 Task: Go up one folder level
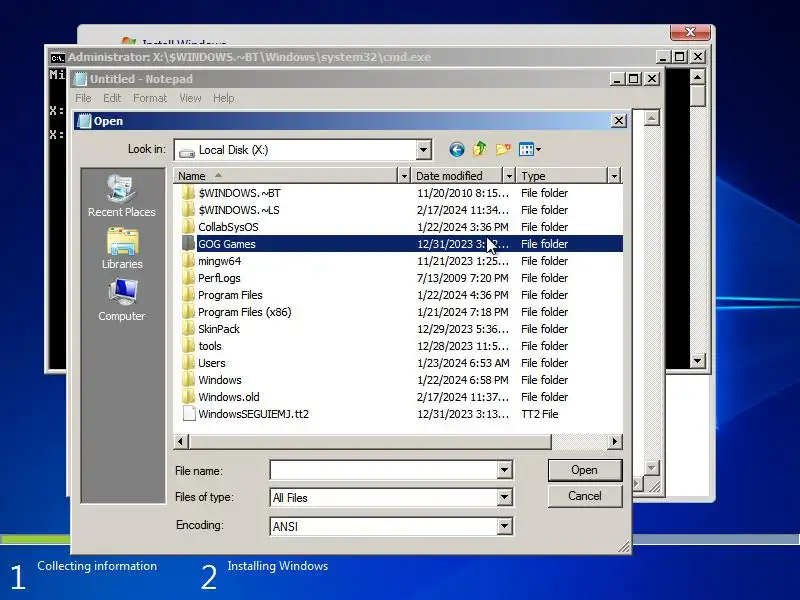tap(479, 149)
